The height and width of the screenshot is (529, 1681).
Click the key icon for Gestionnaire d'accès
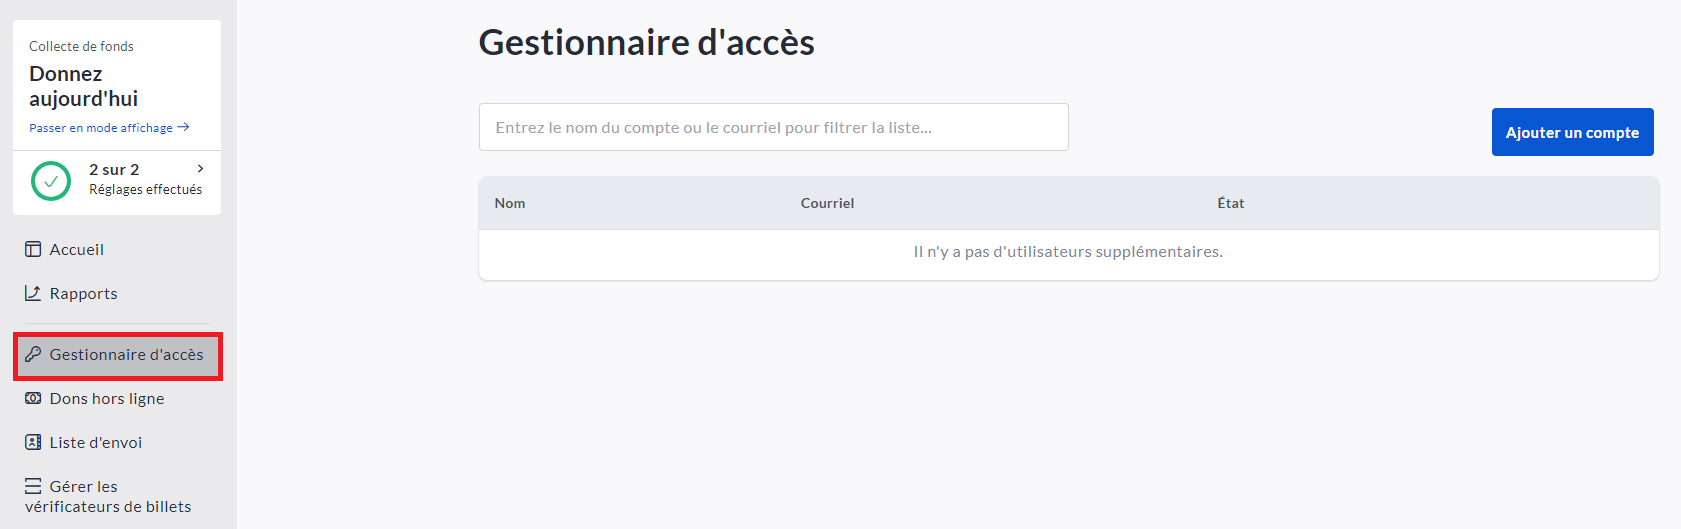[33, 354]
